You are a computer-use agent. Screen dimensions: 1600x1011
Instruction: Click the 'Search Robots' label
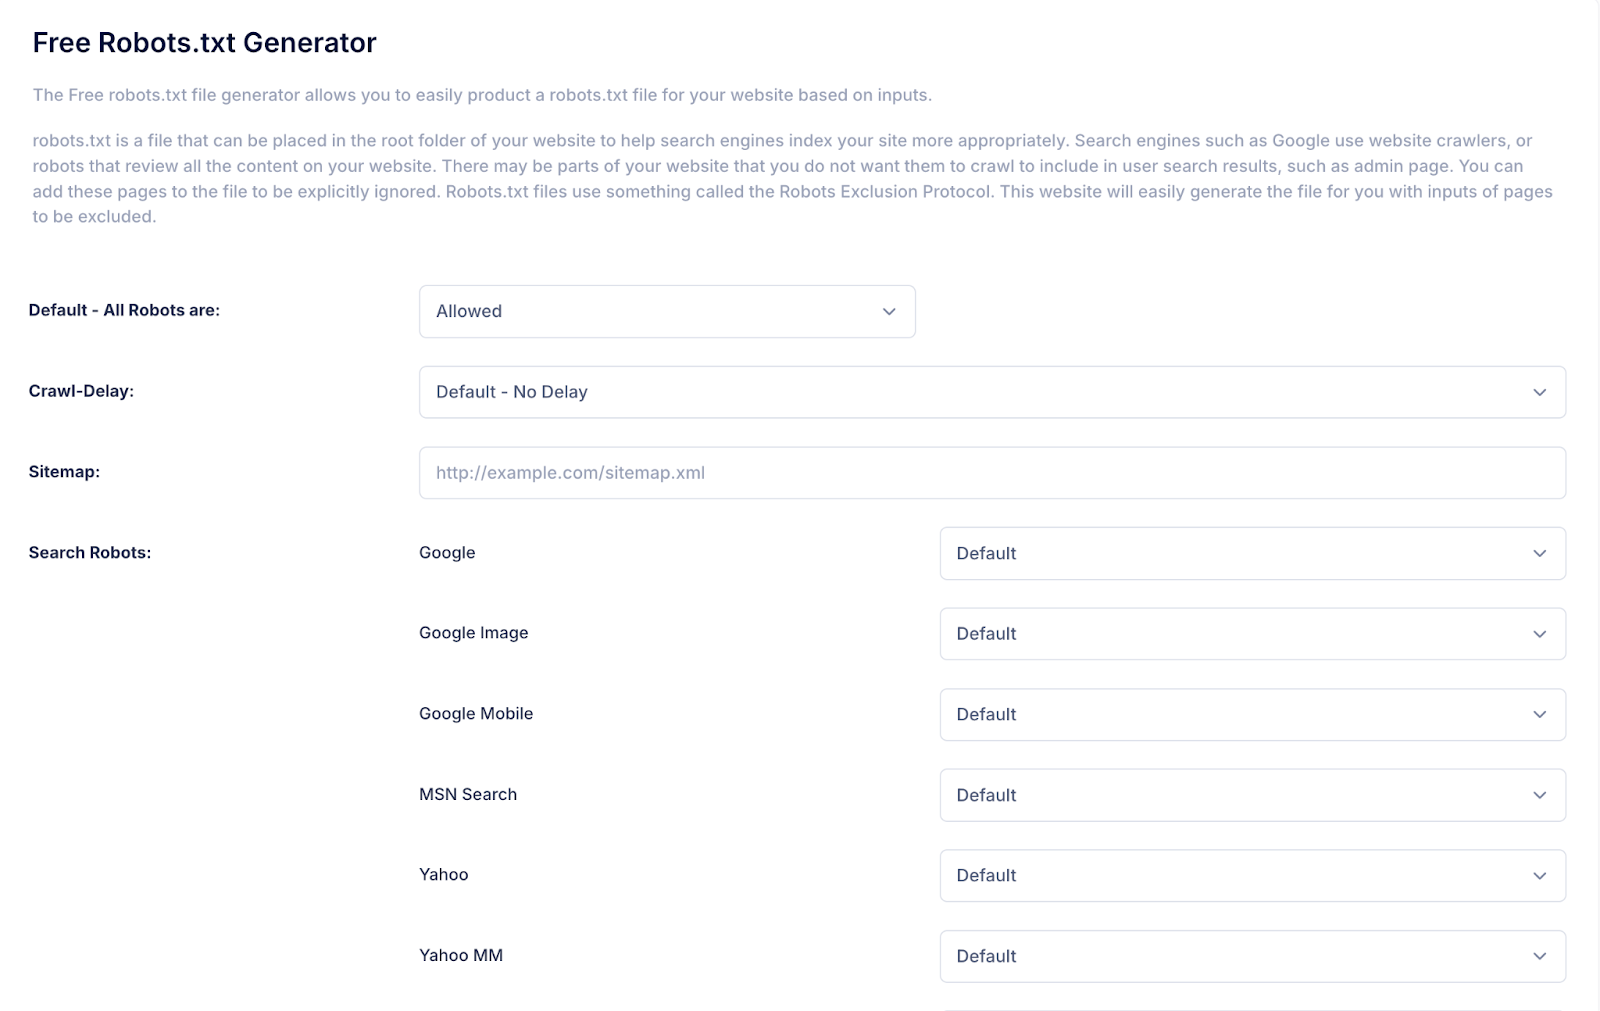(88, 552)
